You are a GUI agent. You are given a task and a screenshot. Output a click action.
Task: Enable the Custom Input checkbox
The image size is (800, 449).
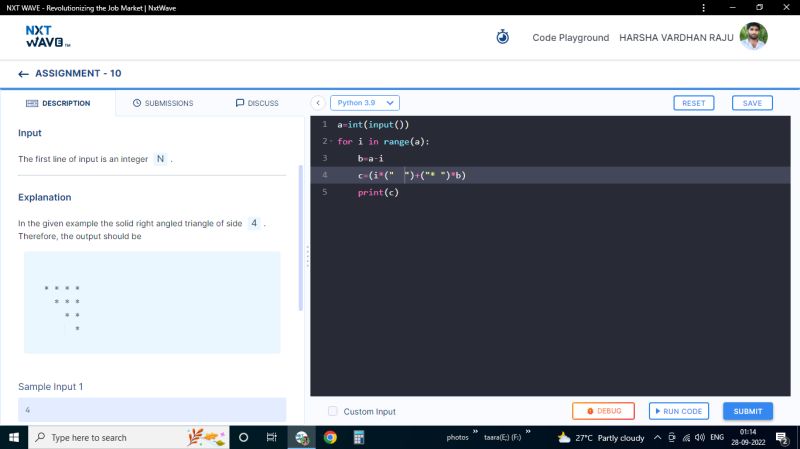coord(333,411)
